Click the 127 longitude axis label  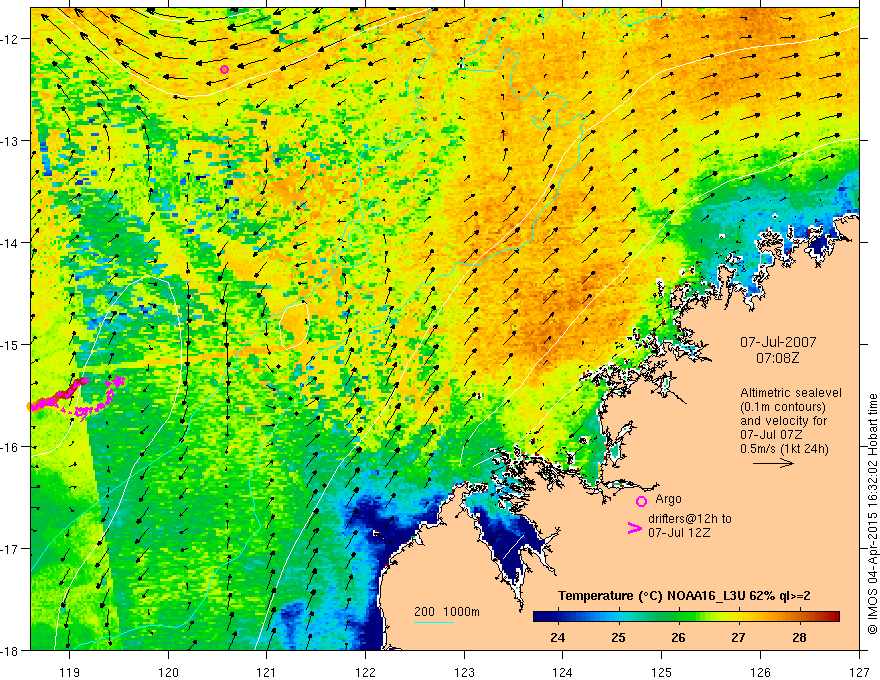[x=859, y=672]
